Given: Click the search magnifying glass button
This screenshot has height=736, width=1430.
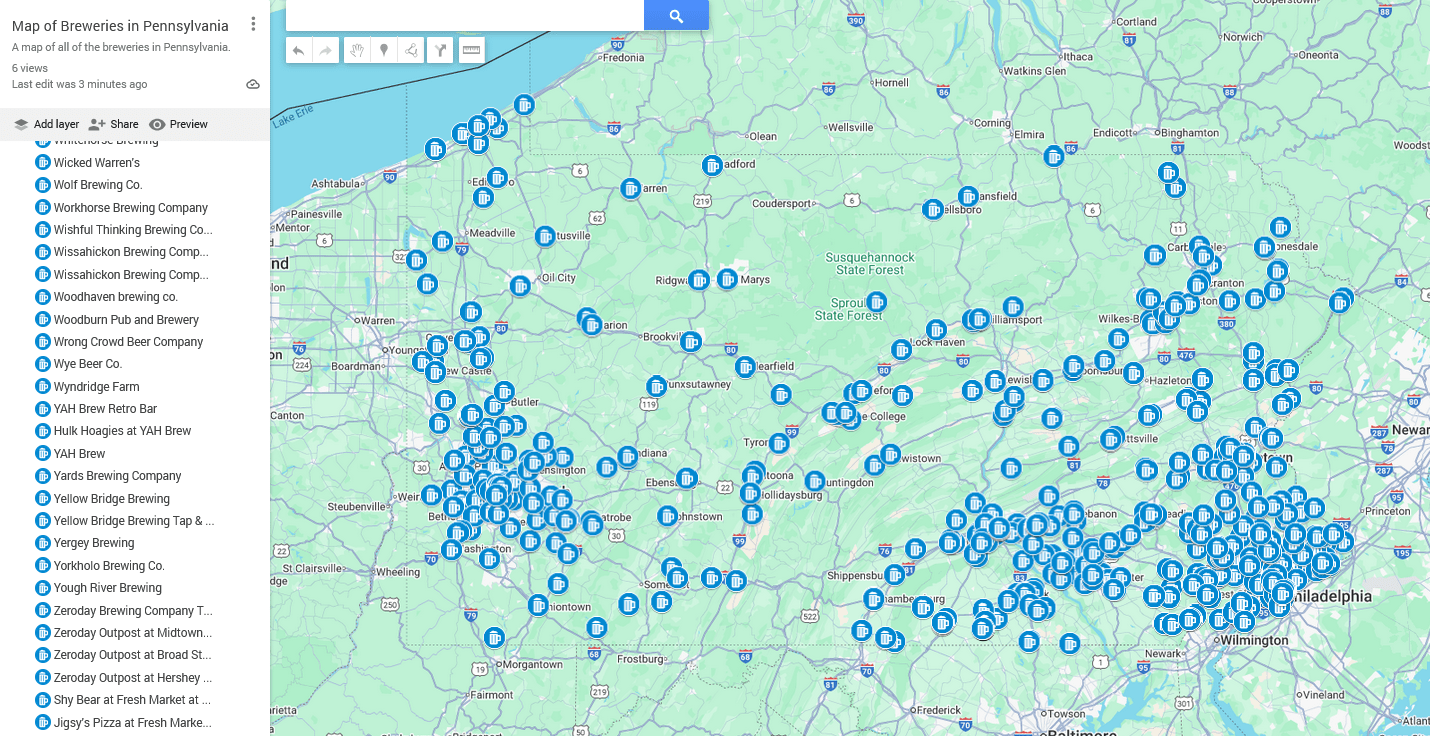Looking at the screenshot, I should pos(676,15).
